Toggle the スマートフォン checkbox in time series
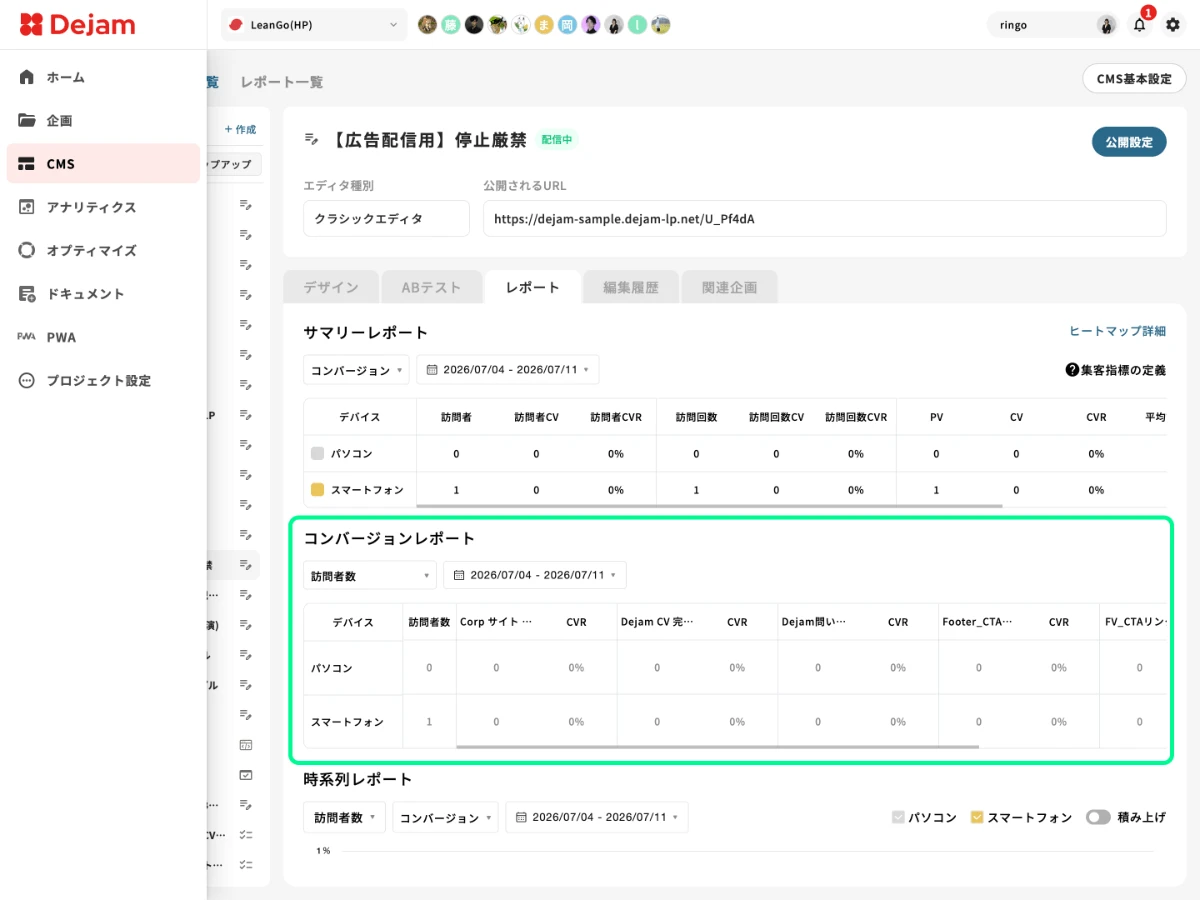The height and width of the screenshot is (900, 1200). [x=978, y=817]
